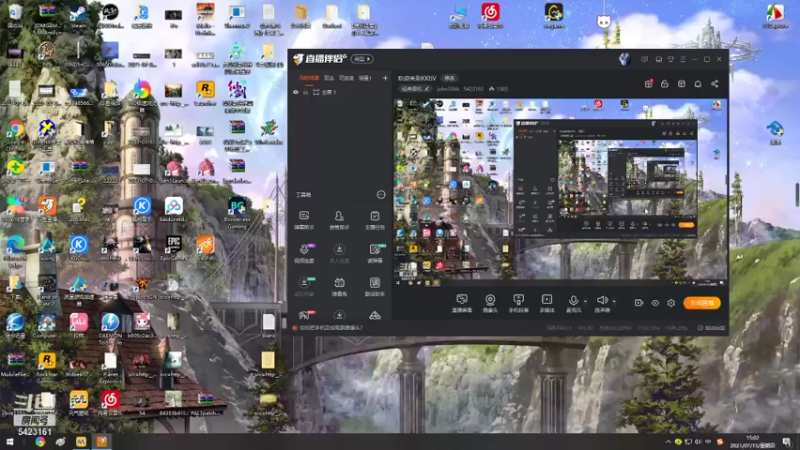Open Steam desktop shortcut
800x450 pixels.
tap(79, 16)
